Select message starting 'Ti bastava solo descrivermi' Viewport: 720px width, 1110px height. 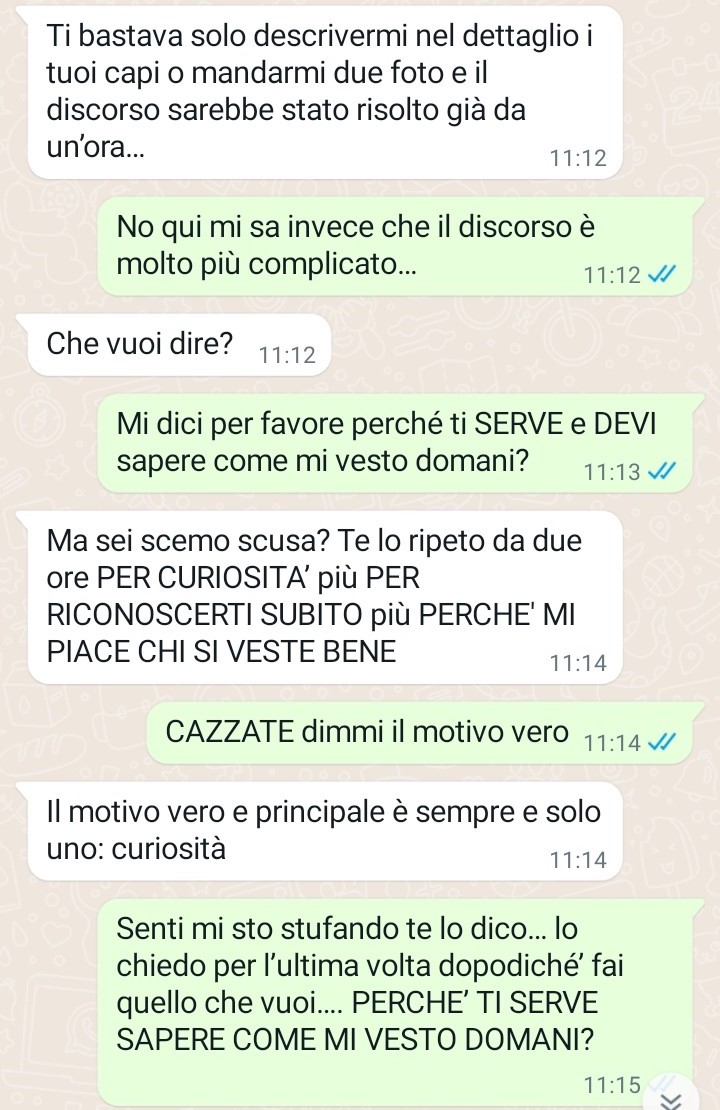325,92
